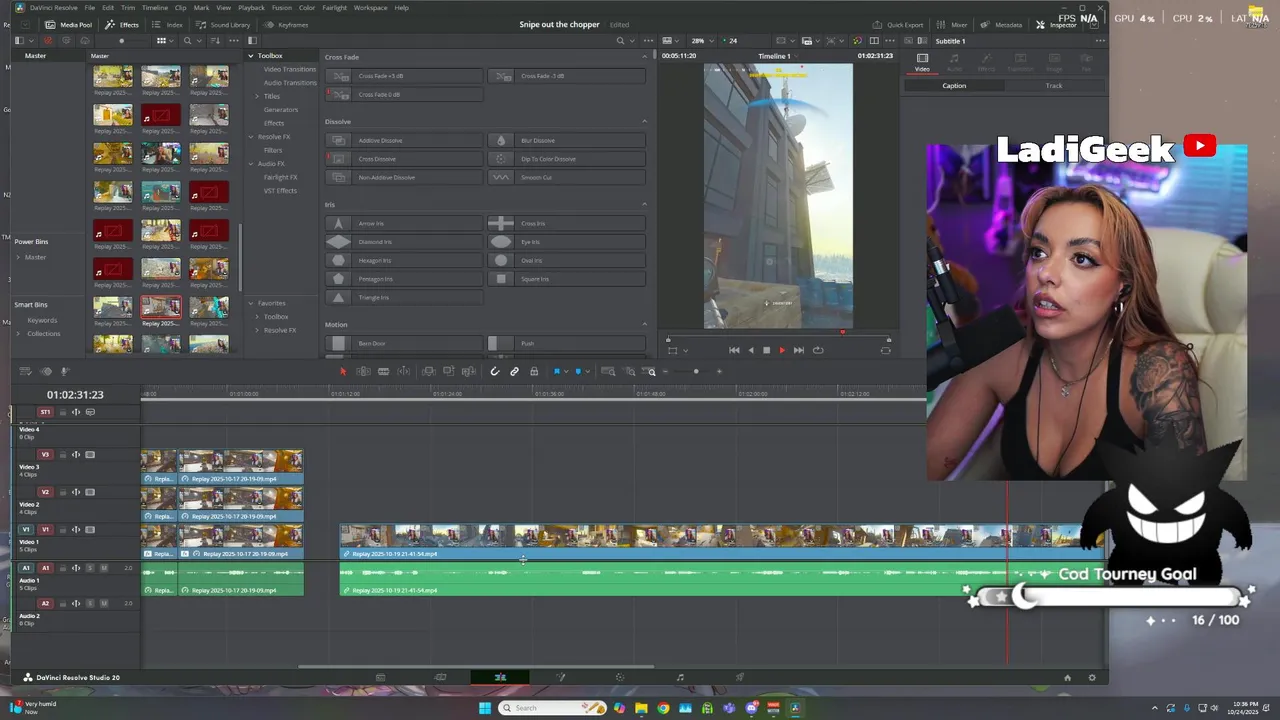The width and height of the screenshot is (1280, 720).
Task: Open the Fairlight menu
Action: pyautogui.click(x=334, y=7)
